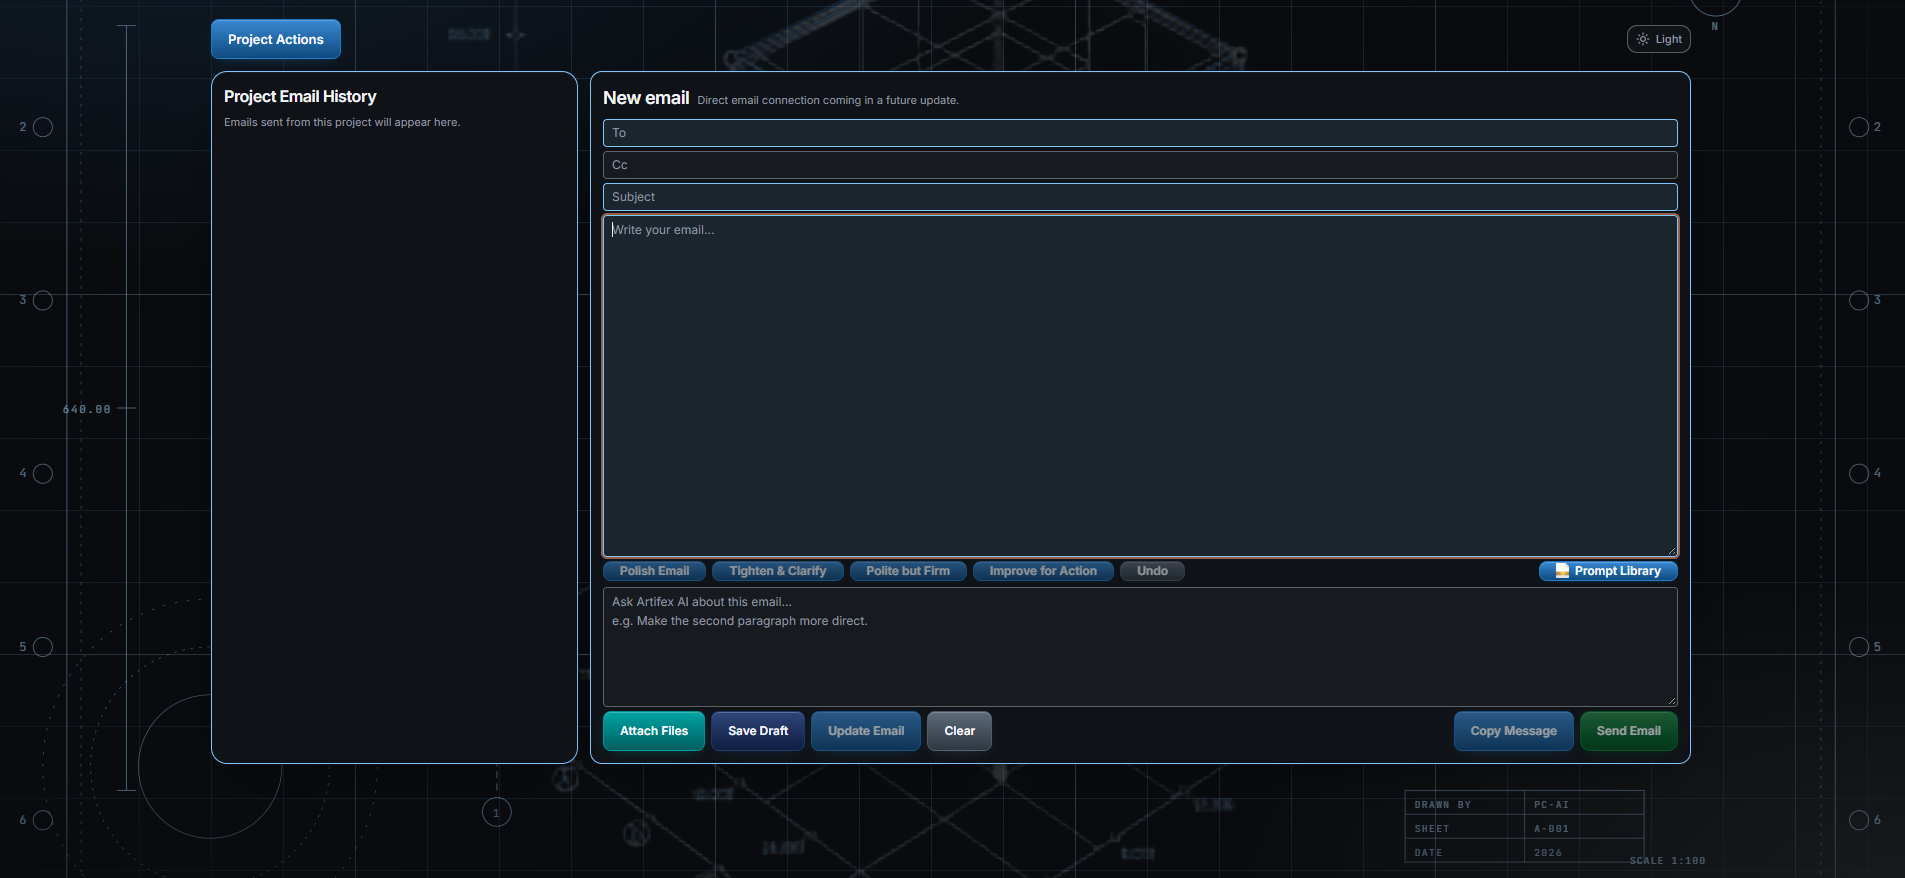Open the Project Actions menu

click(x=275, y=39)
